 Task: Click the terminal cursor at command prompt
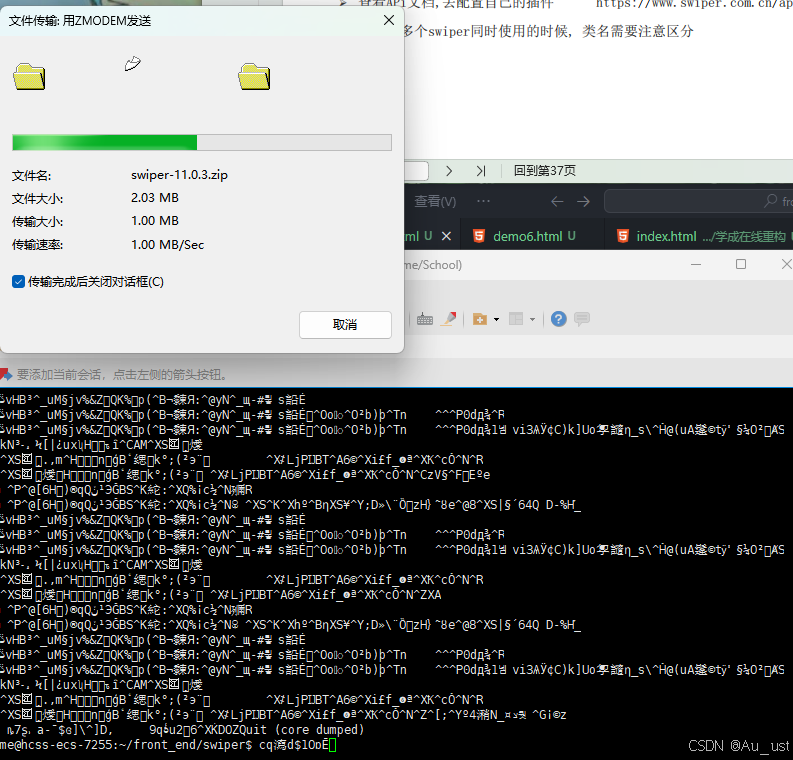click(x=332, y=745)
